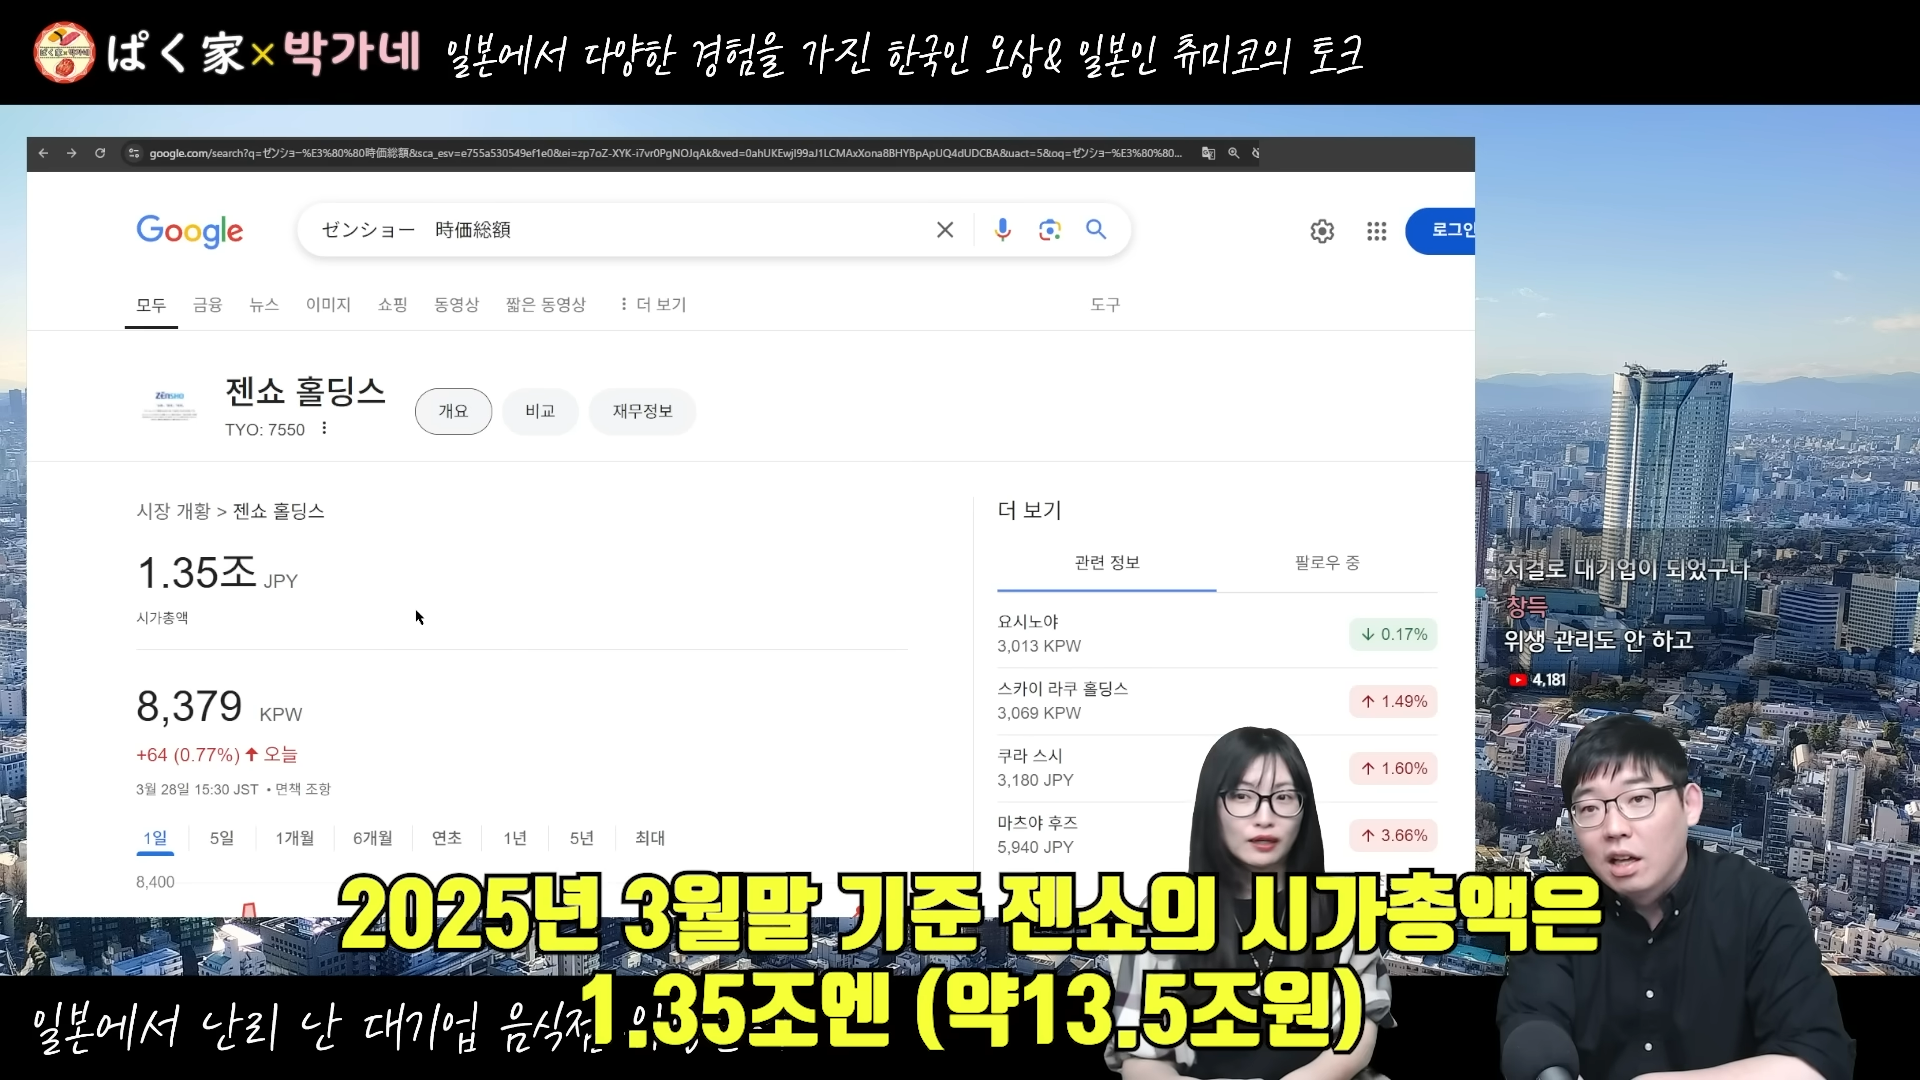
Task: Go back with the browser back arrow
Action: tap(43, 153)
